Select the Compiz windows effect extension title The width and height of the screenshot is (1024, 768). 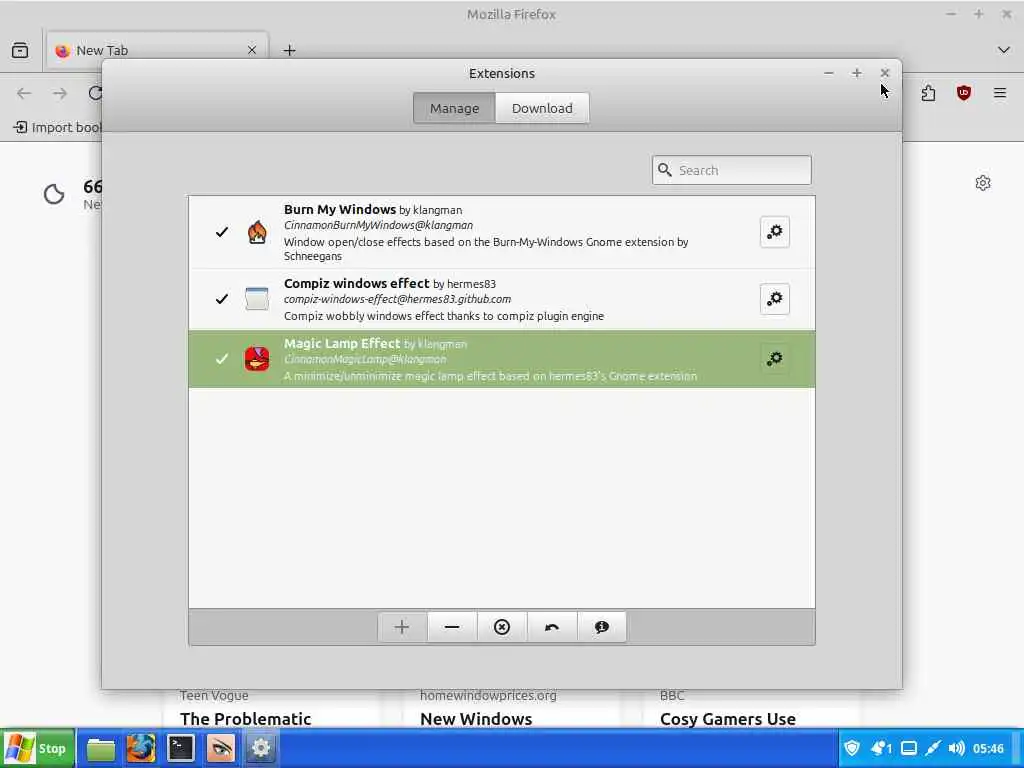(x=357, y=283)
